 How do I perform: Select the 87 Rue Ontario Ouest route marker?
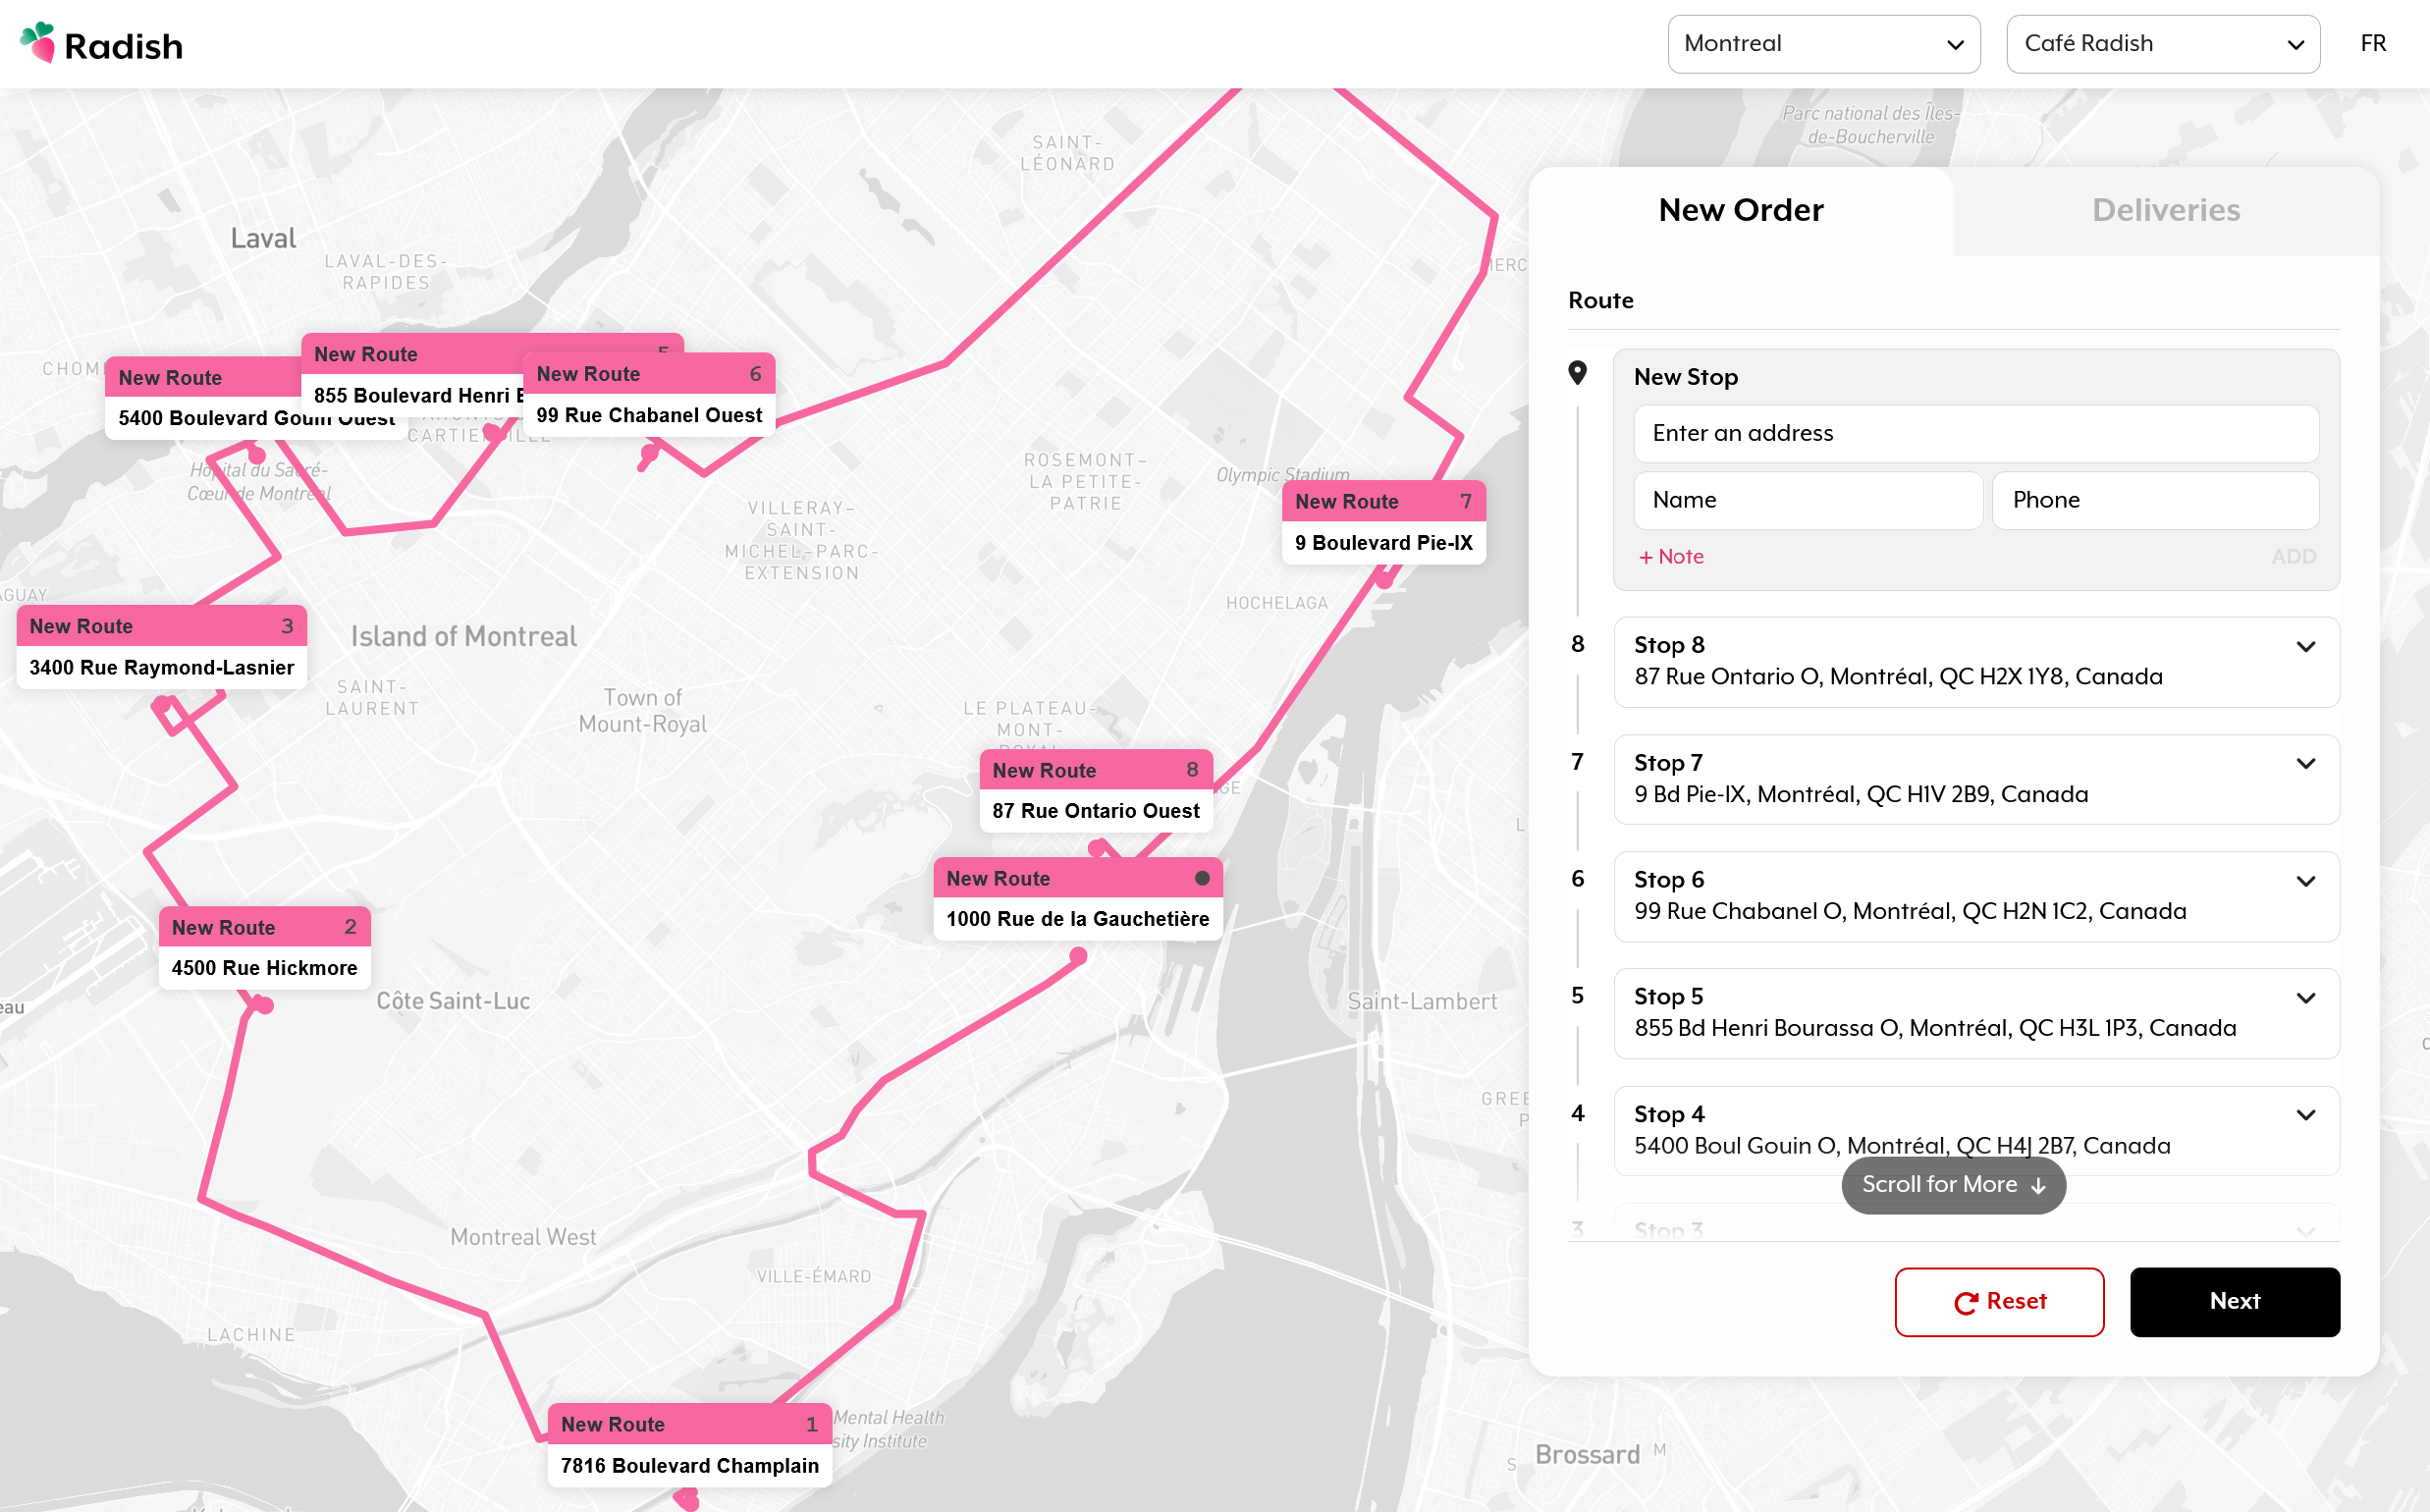pos(1095,790)
